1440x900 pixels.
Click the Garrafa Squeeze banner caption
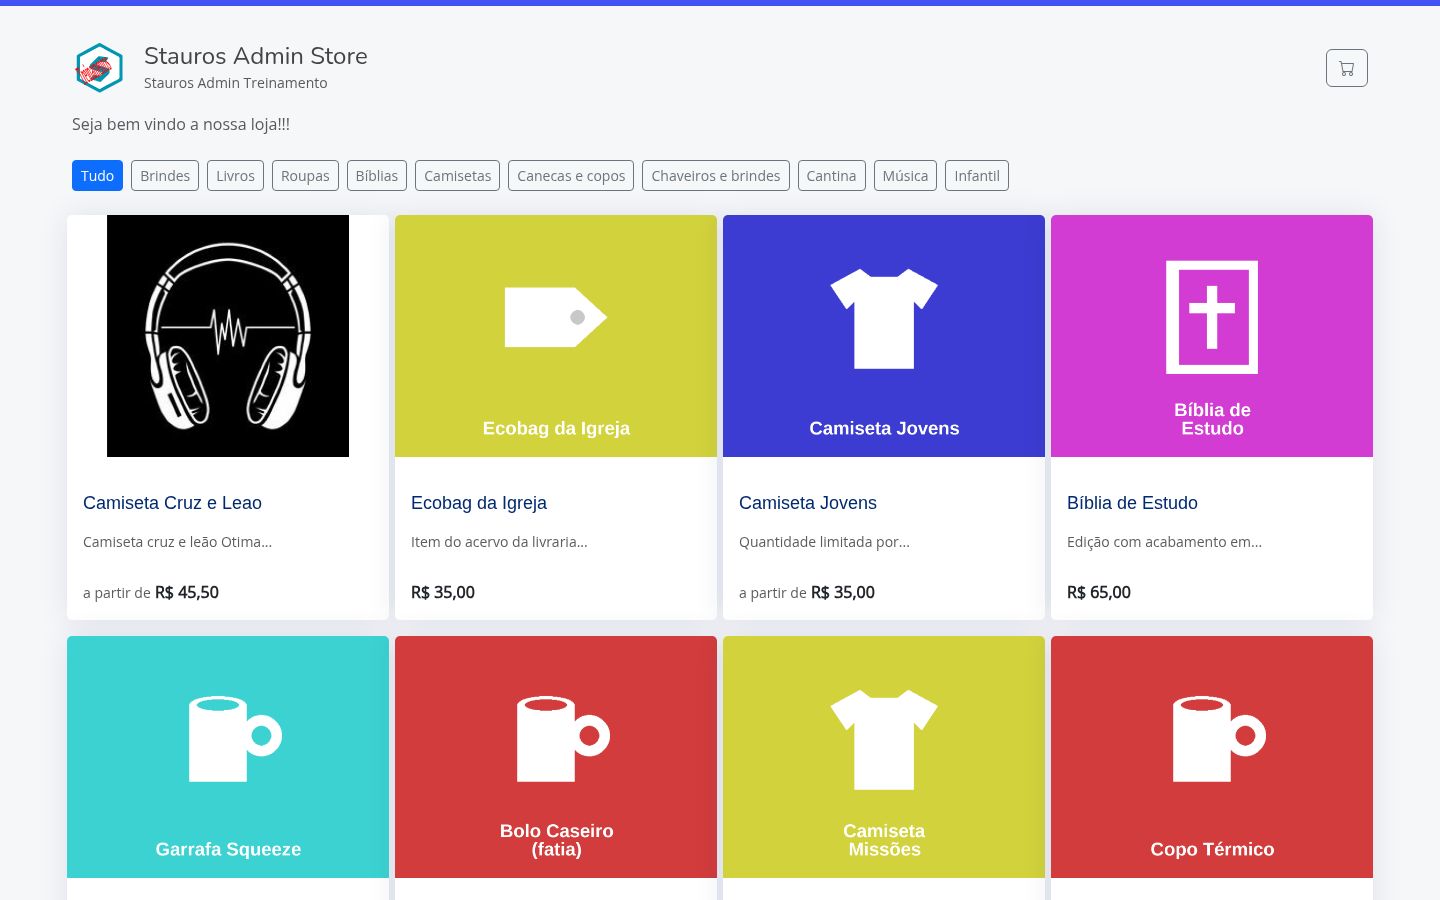[228, 849]
